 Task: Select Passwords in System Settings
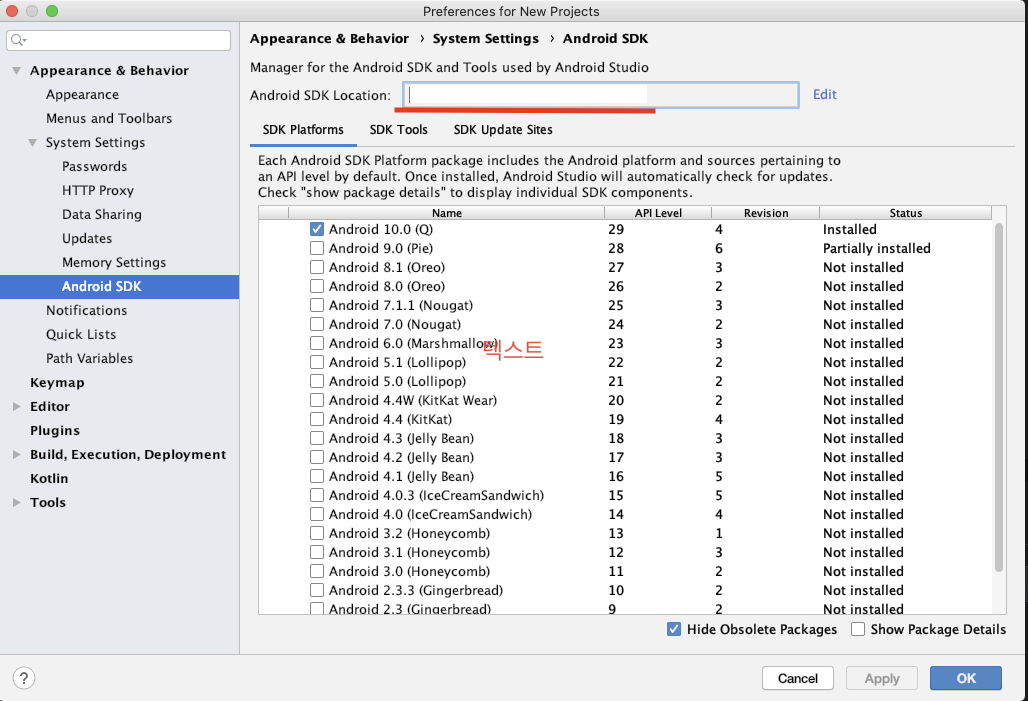(94, 167)
